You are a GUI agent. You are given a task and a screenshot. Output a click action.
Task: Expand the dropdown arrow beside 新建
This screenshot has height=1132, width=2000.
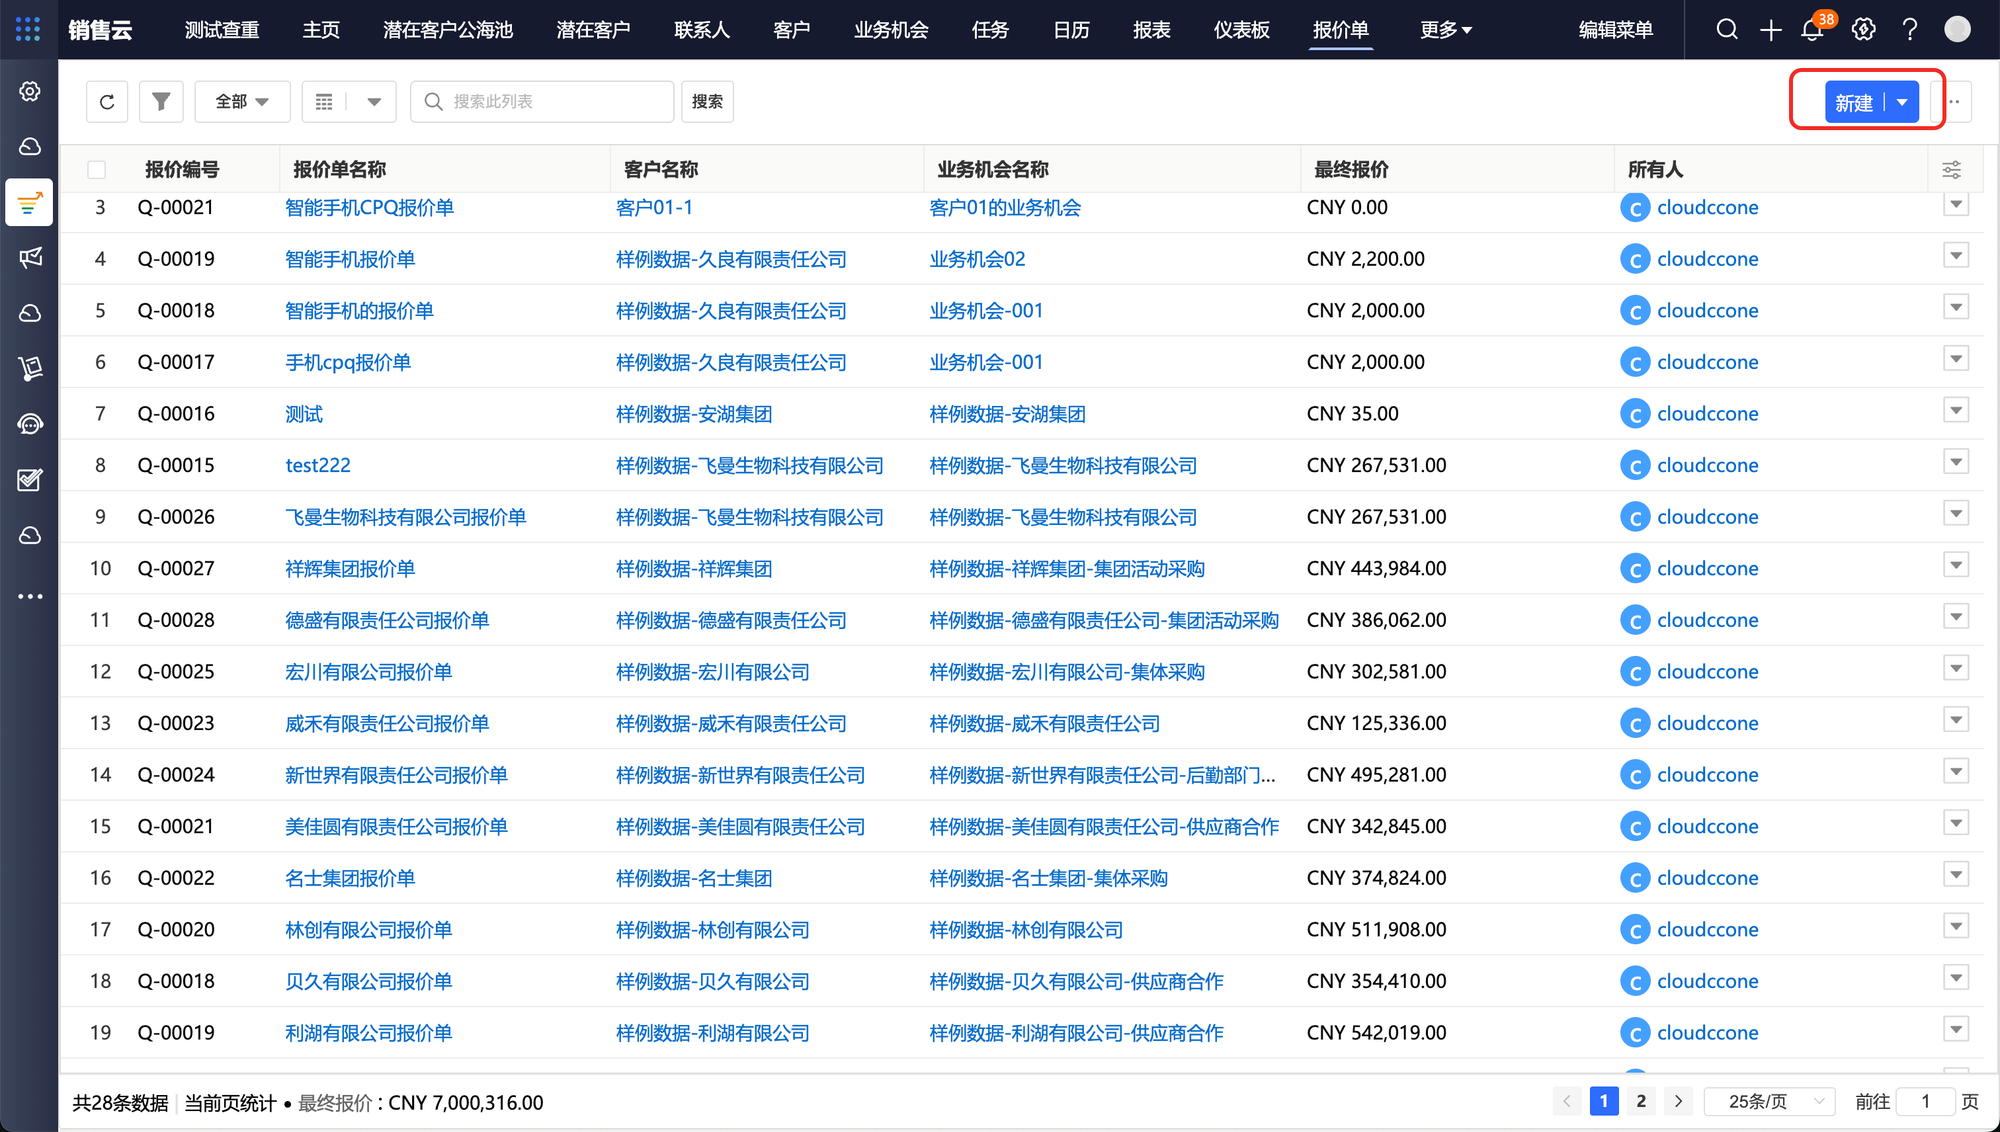click(1902, 103)
